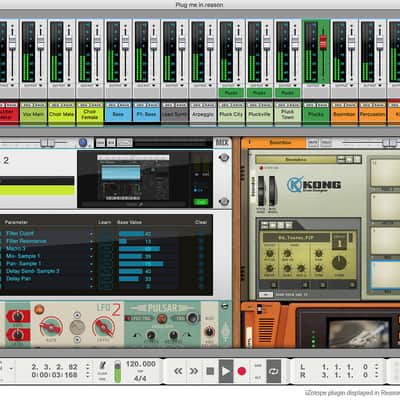The width and height of the screenshot is (400, 400).
Task: Open Mix: Sample 1 parameter dropdown
Action: (x=91, y=256)
